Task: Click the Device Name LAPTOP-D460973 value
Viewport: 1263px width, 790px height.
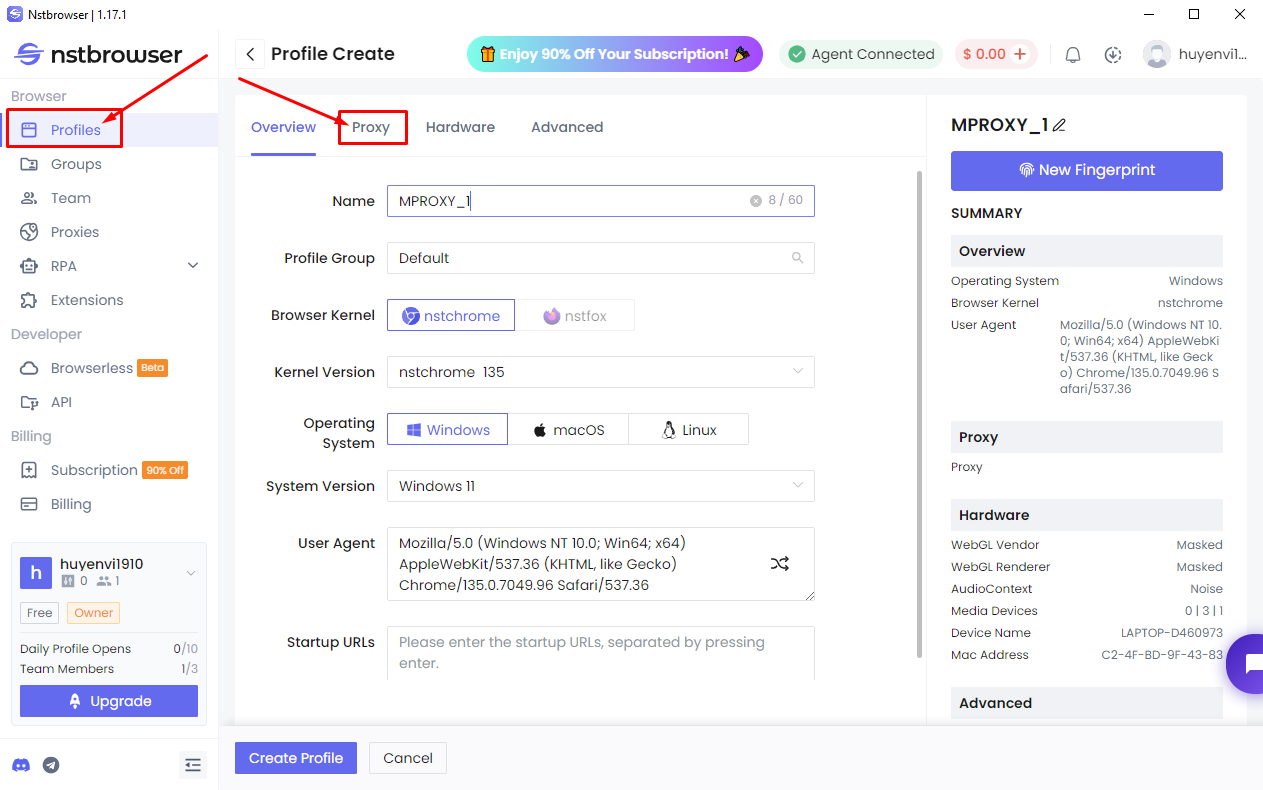Action: click(x=1171, y=633)
